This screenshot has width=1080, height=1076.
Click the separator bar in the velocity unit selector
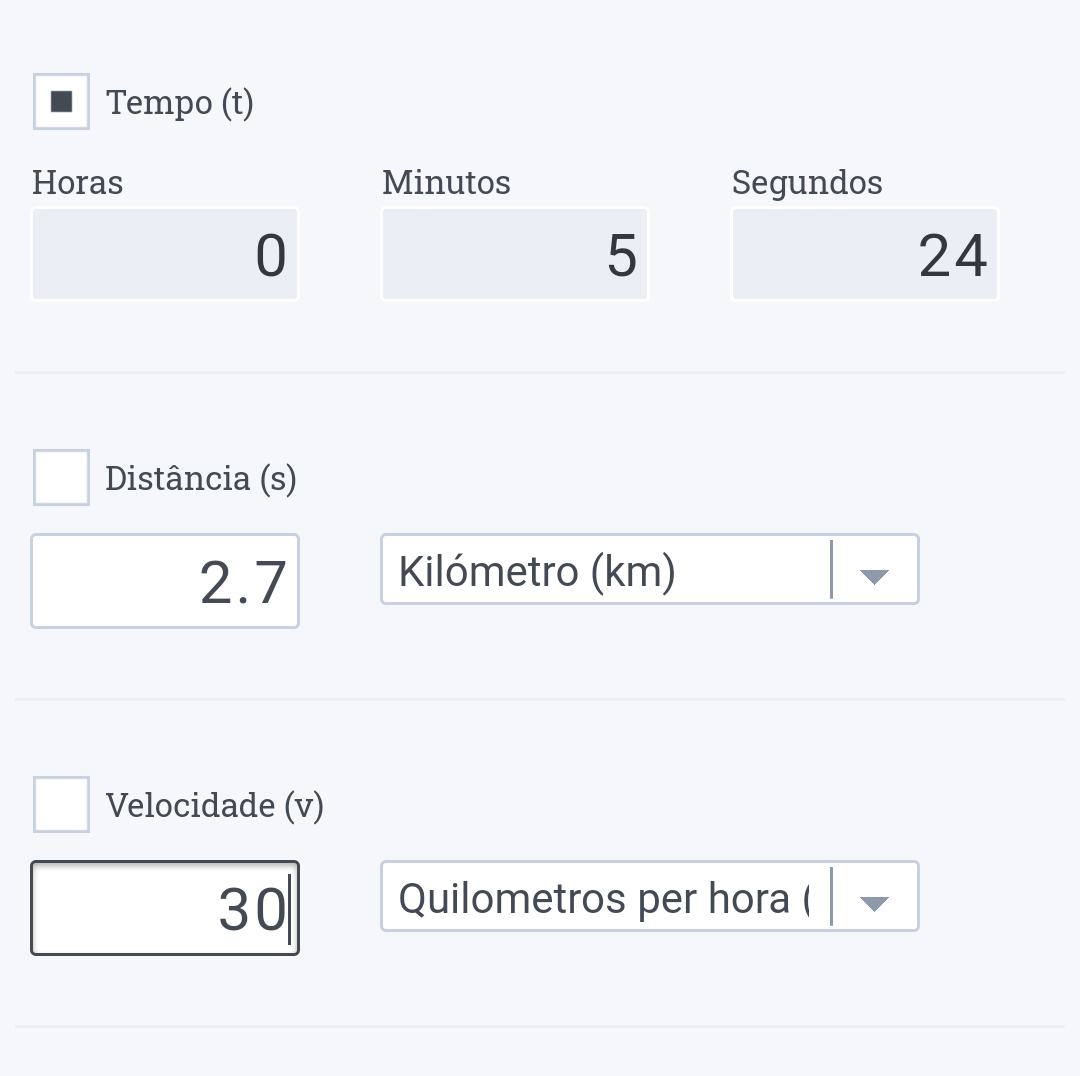(x=831, y=897)
